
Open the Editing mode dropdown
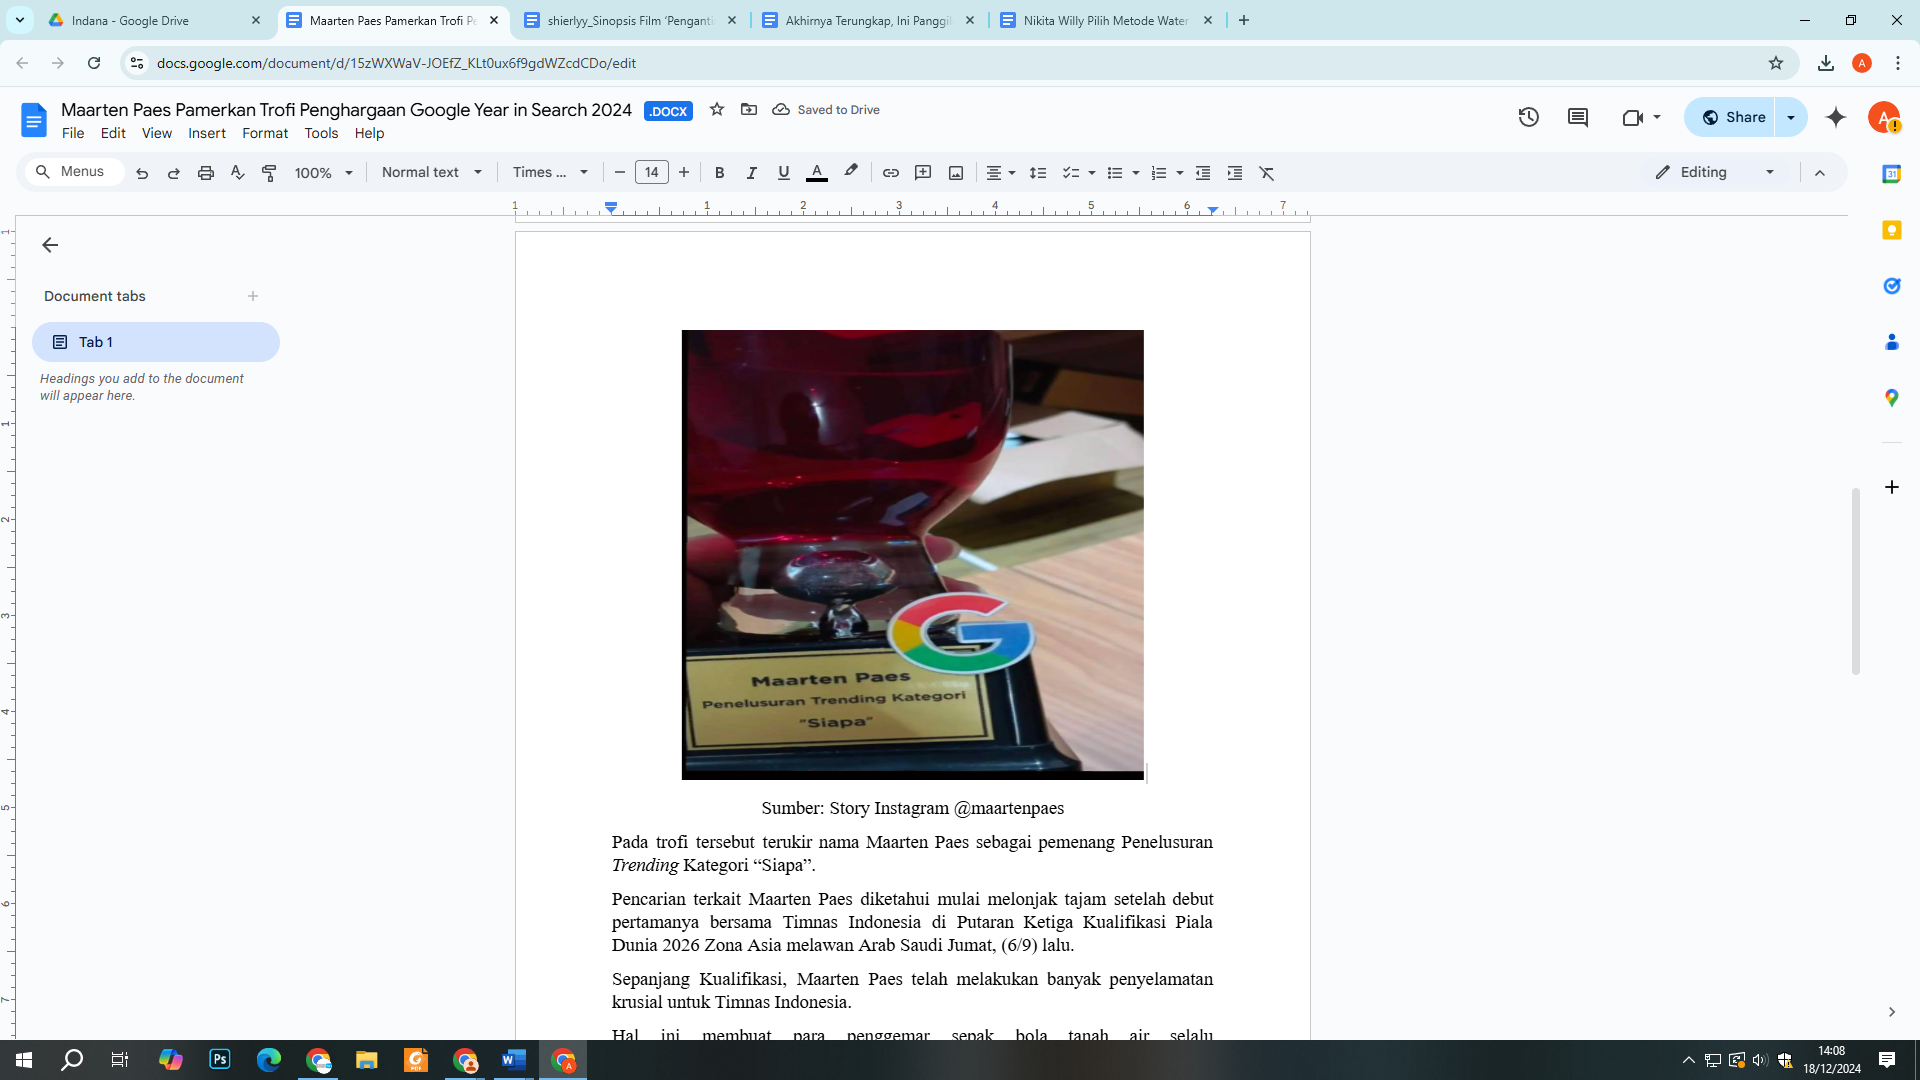[x=1715, y=172]
